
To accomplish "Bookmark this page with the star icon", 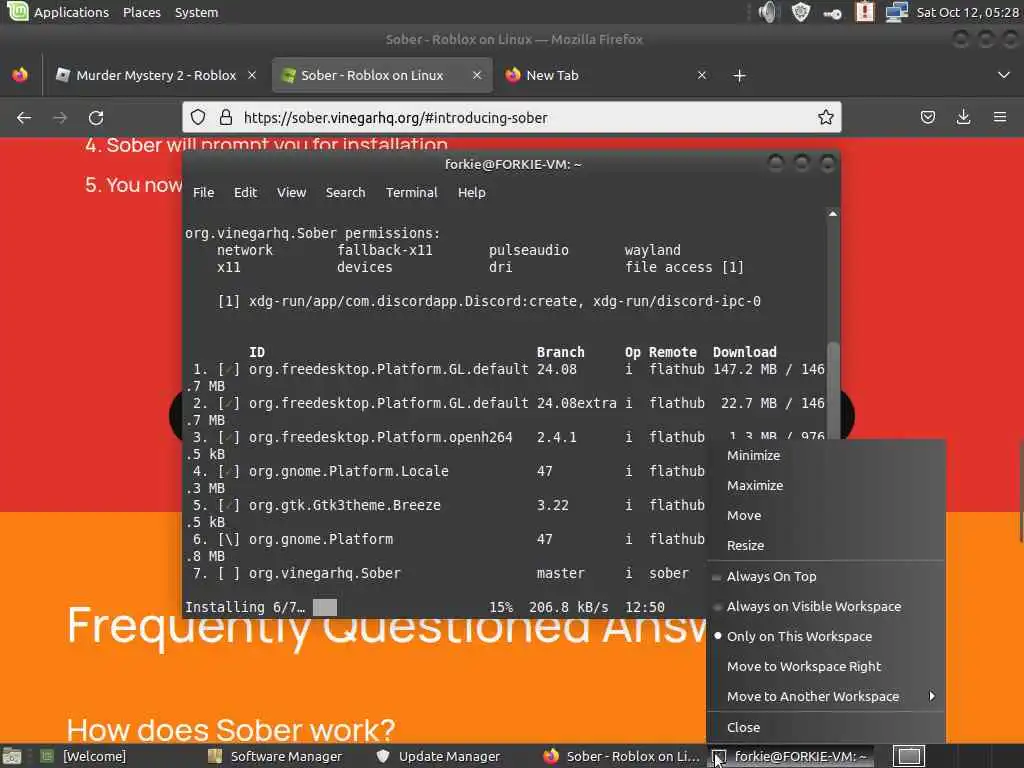I will 825,118.
